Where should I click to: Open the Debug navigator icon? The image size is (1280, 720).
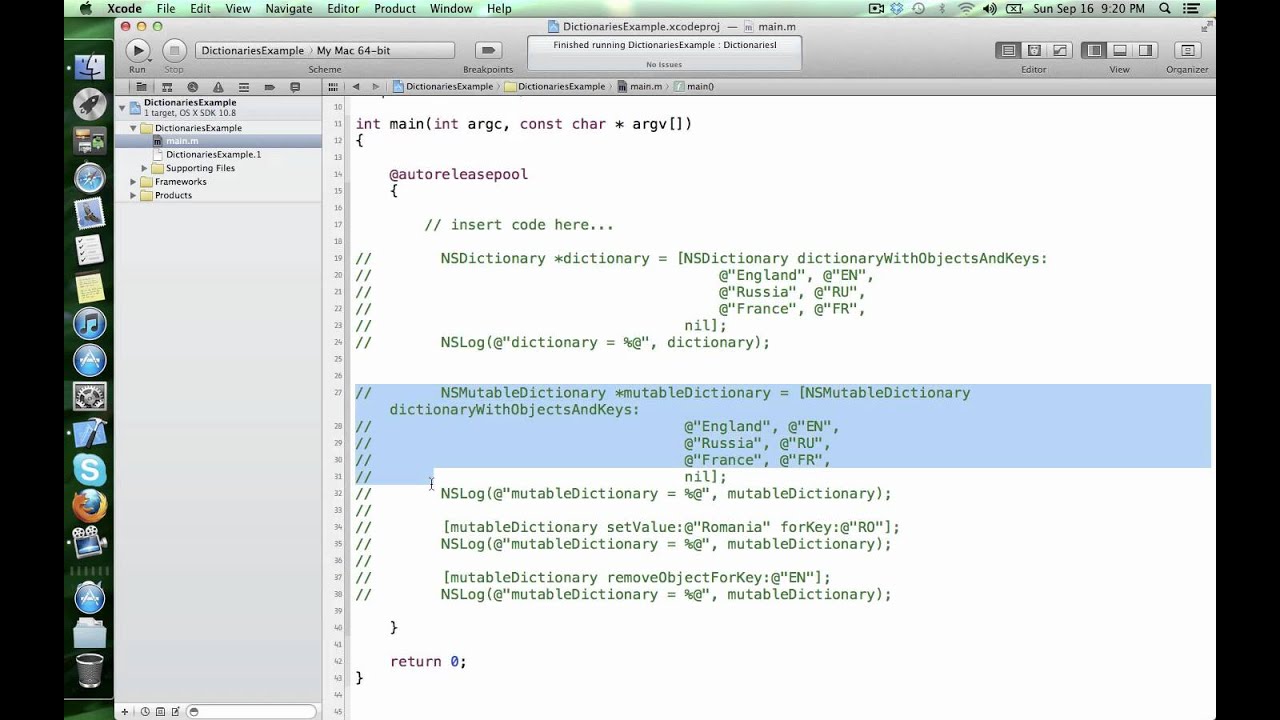coord(244,87)
